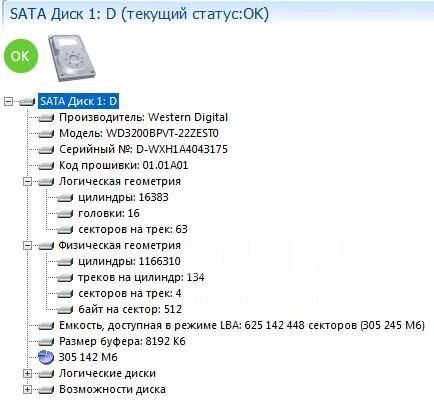Select the Логическая геометрия label
Viewport: 434px width, 408px height.
120,181
